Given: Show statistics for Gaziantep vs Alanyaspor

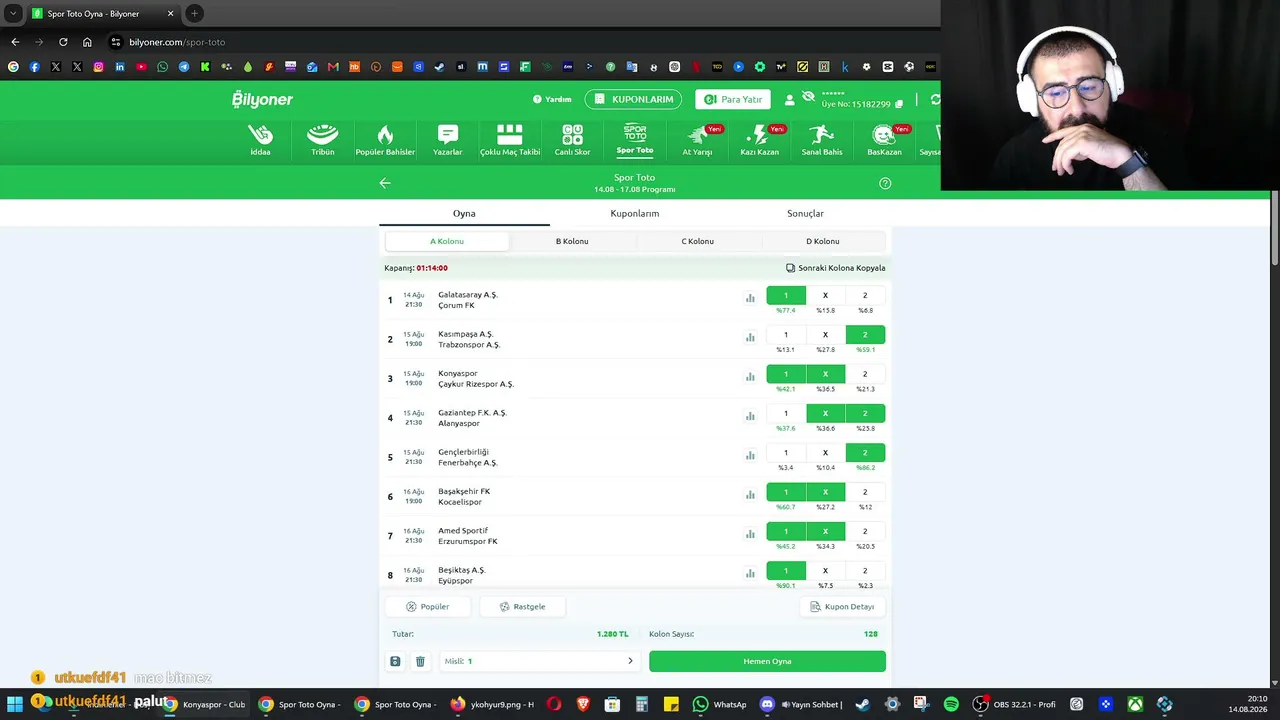Looking at the screenshot, I should (x=750, y=416).
